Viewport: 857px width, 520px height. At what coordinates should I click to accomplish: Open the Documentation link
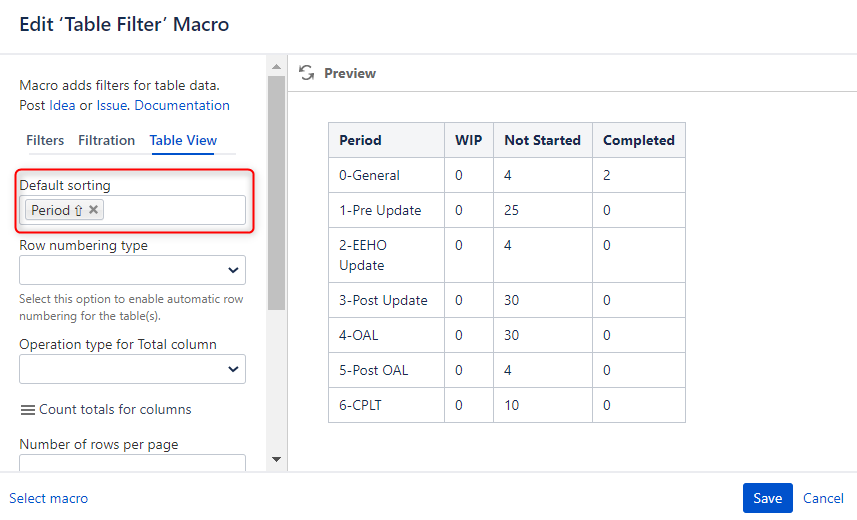(182, 106)
